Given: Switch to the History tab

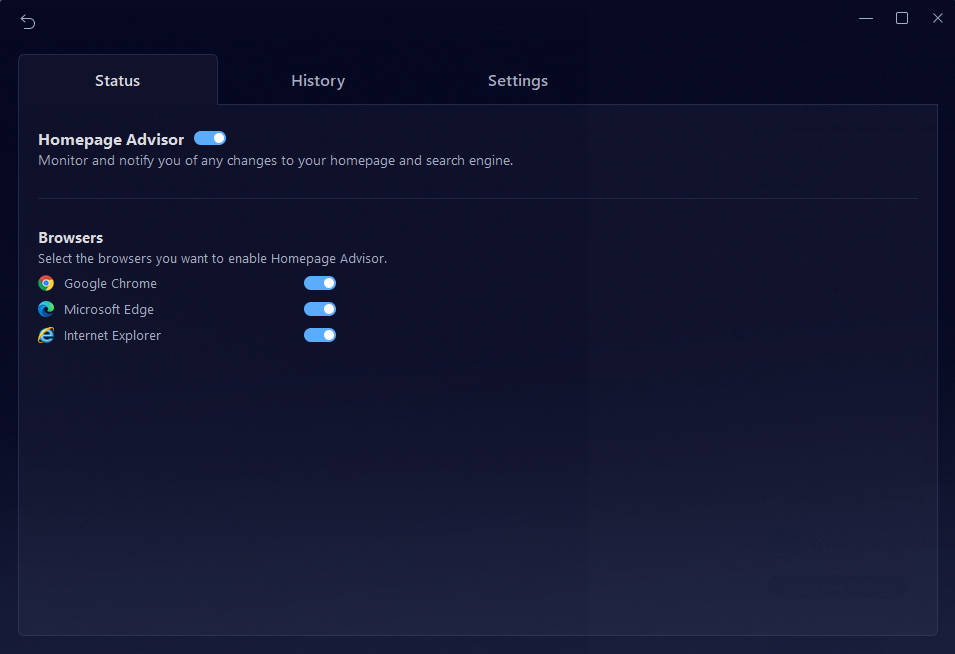Looking at the screenshot, I should (317, 80).
